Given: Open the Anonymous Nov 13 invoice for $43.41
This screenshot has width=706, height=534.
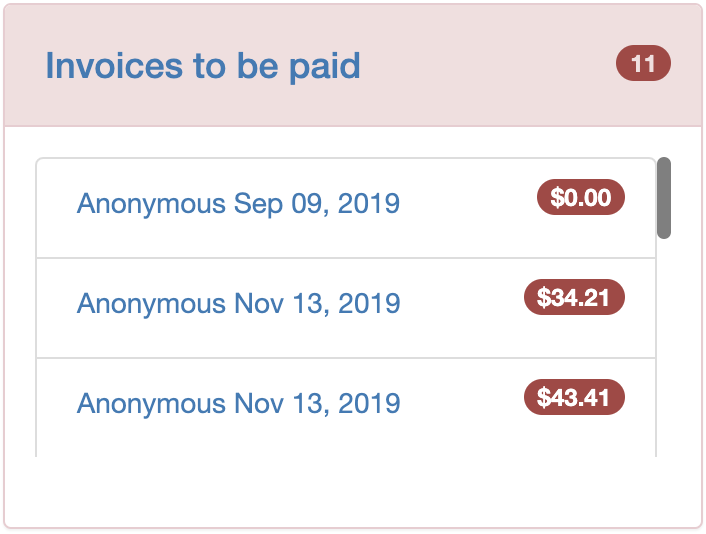Looking at the screenshot, I should click(238, 403).
